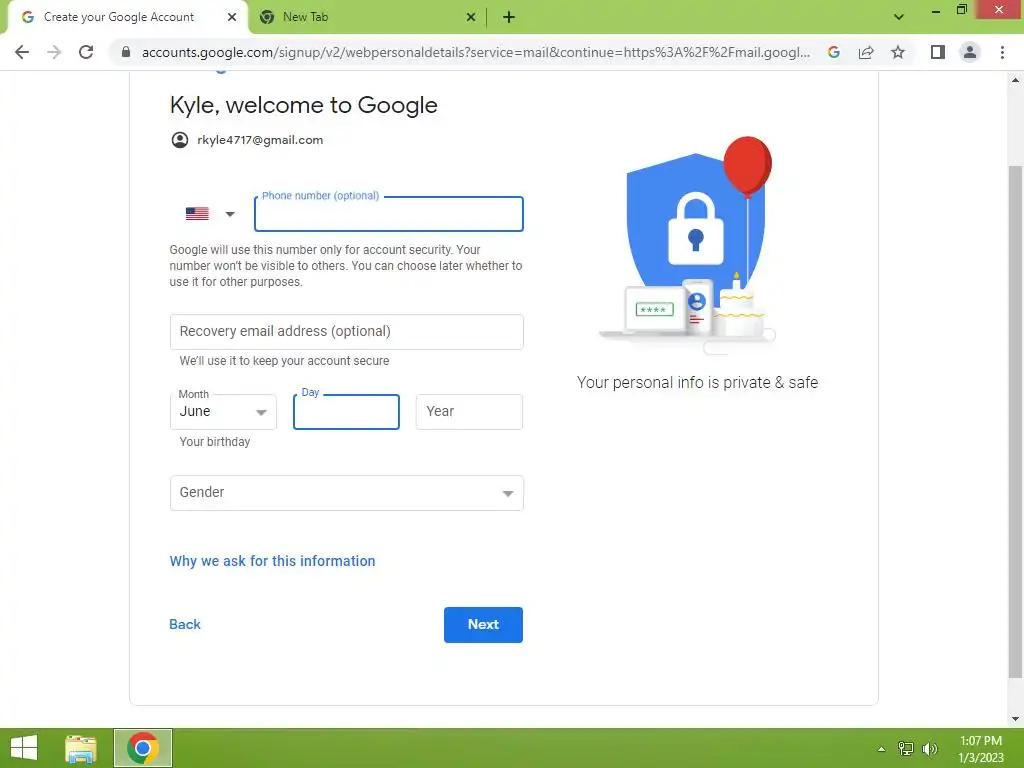
Task: Restore down the Chrome window
Action: point(962,9)
